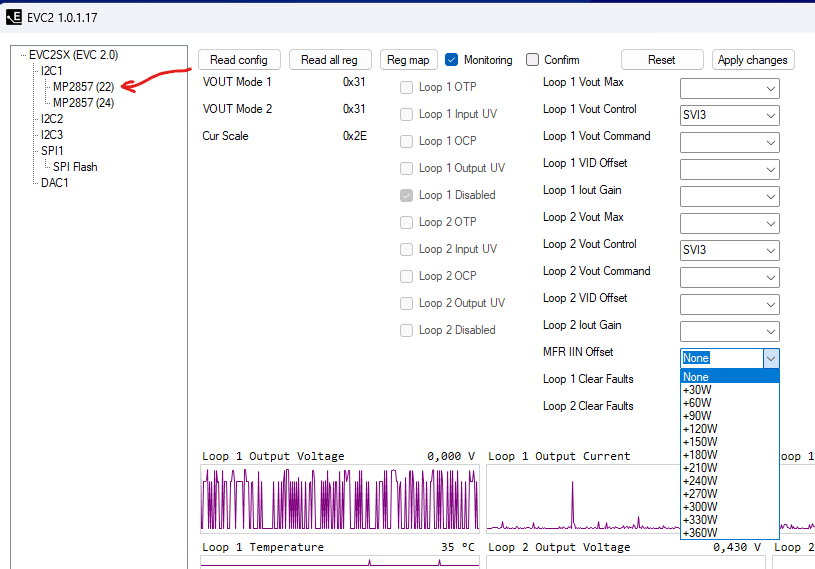Select the I2C3 tree node
This screenshot has height=569, width=815.
pos(52,135)
